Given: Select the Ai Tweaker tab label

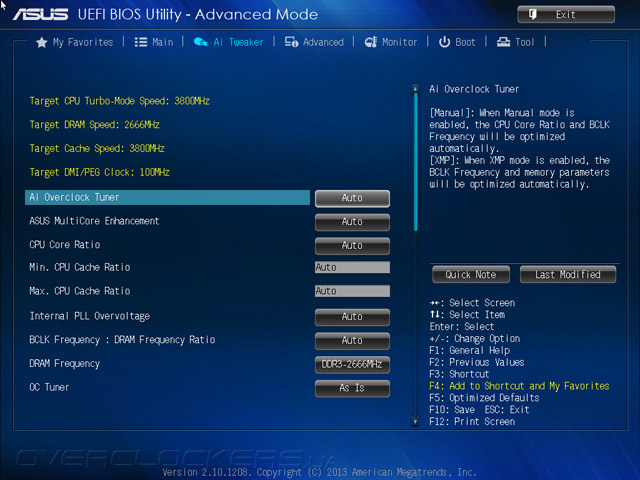Looking at the screenshot, I should tap(238, 42).
